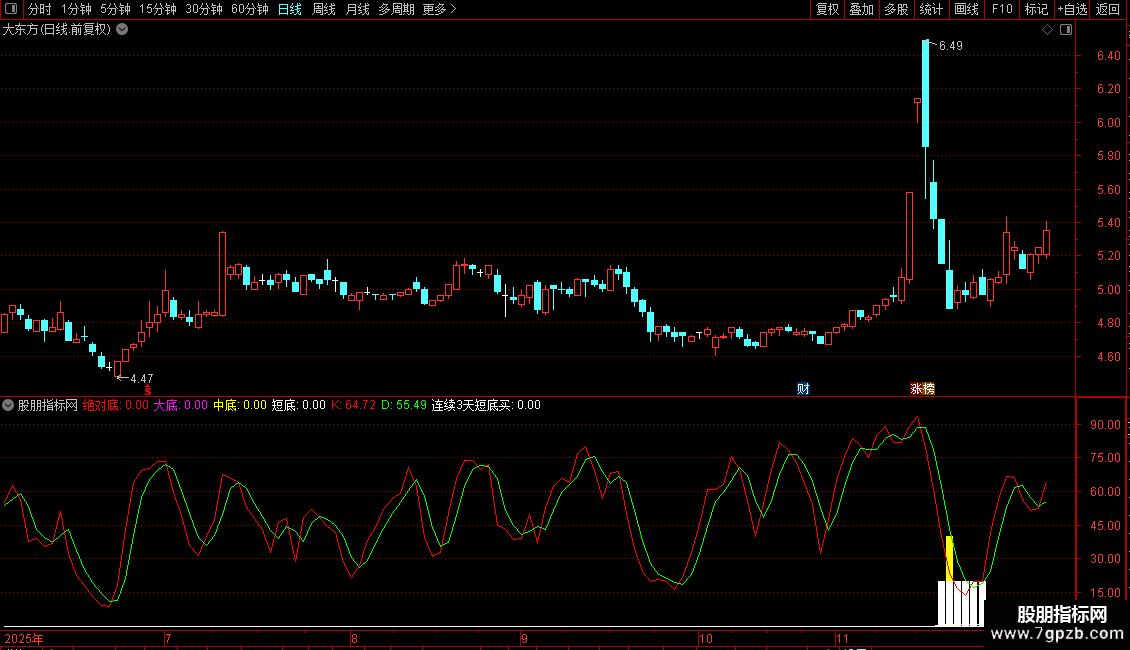Click the 90.00 indicator axis label

tap(1105, 424)
